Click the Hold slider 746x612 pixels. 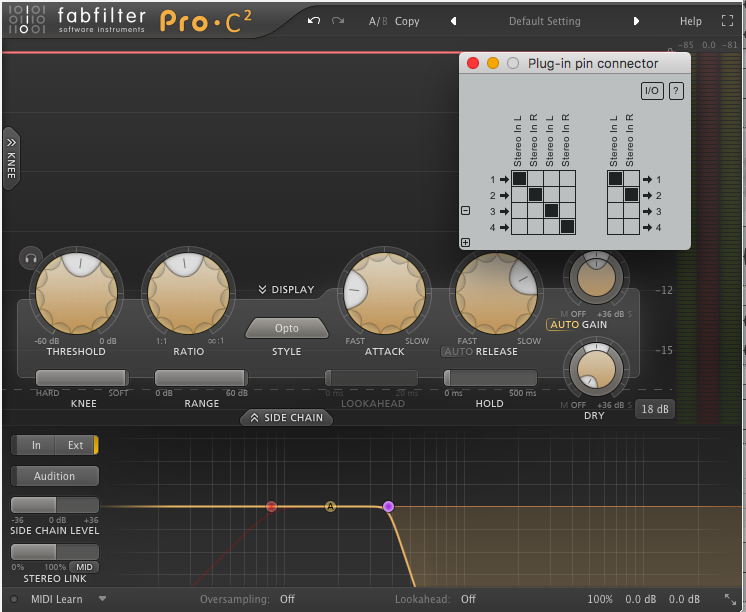coord(491,378)
